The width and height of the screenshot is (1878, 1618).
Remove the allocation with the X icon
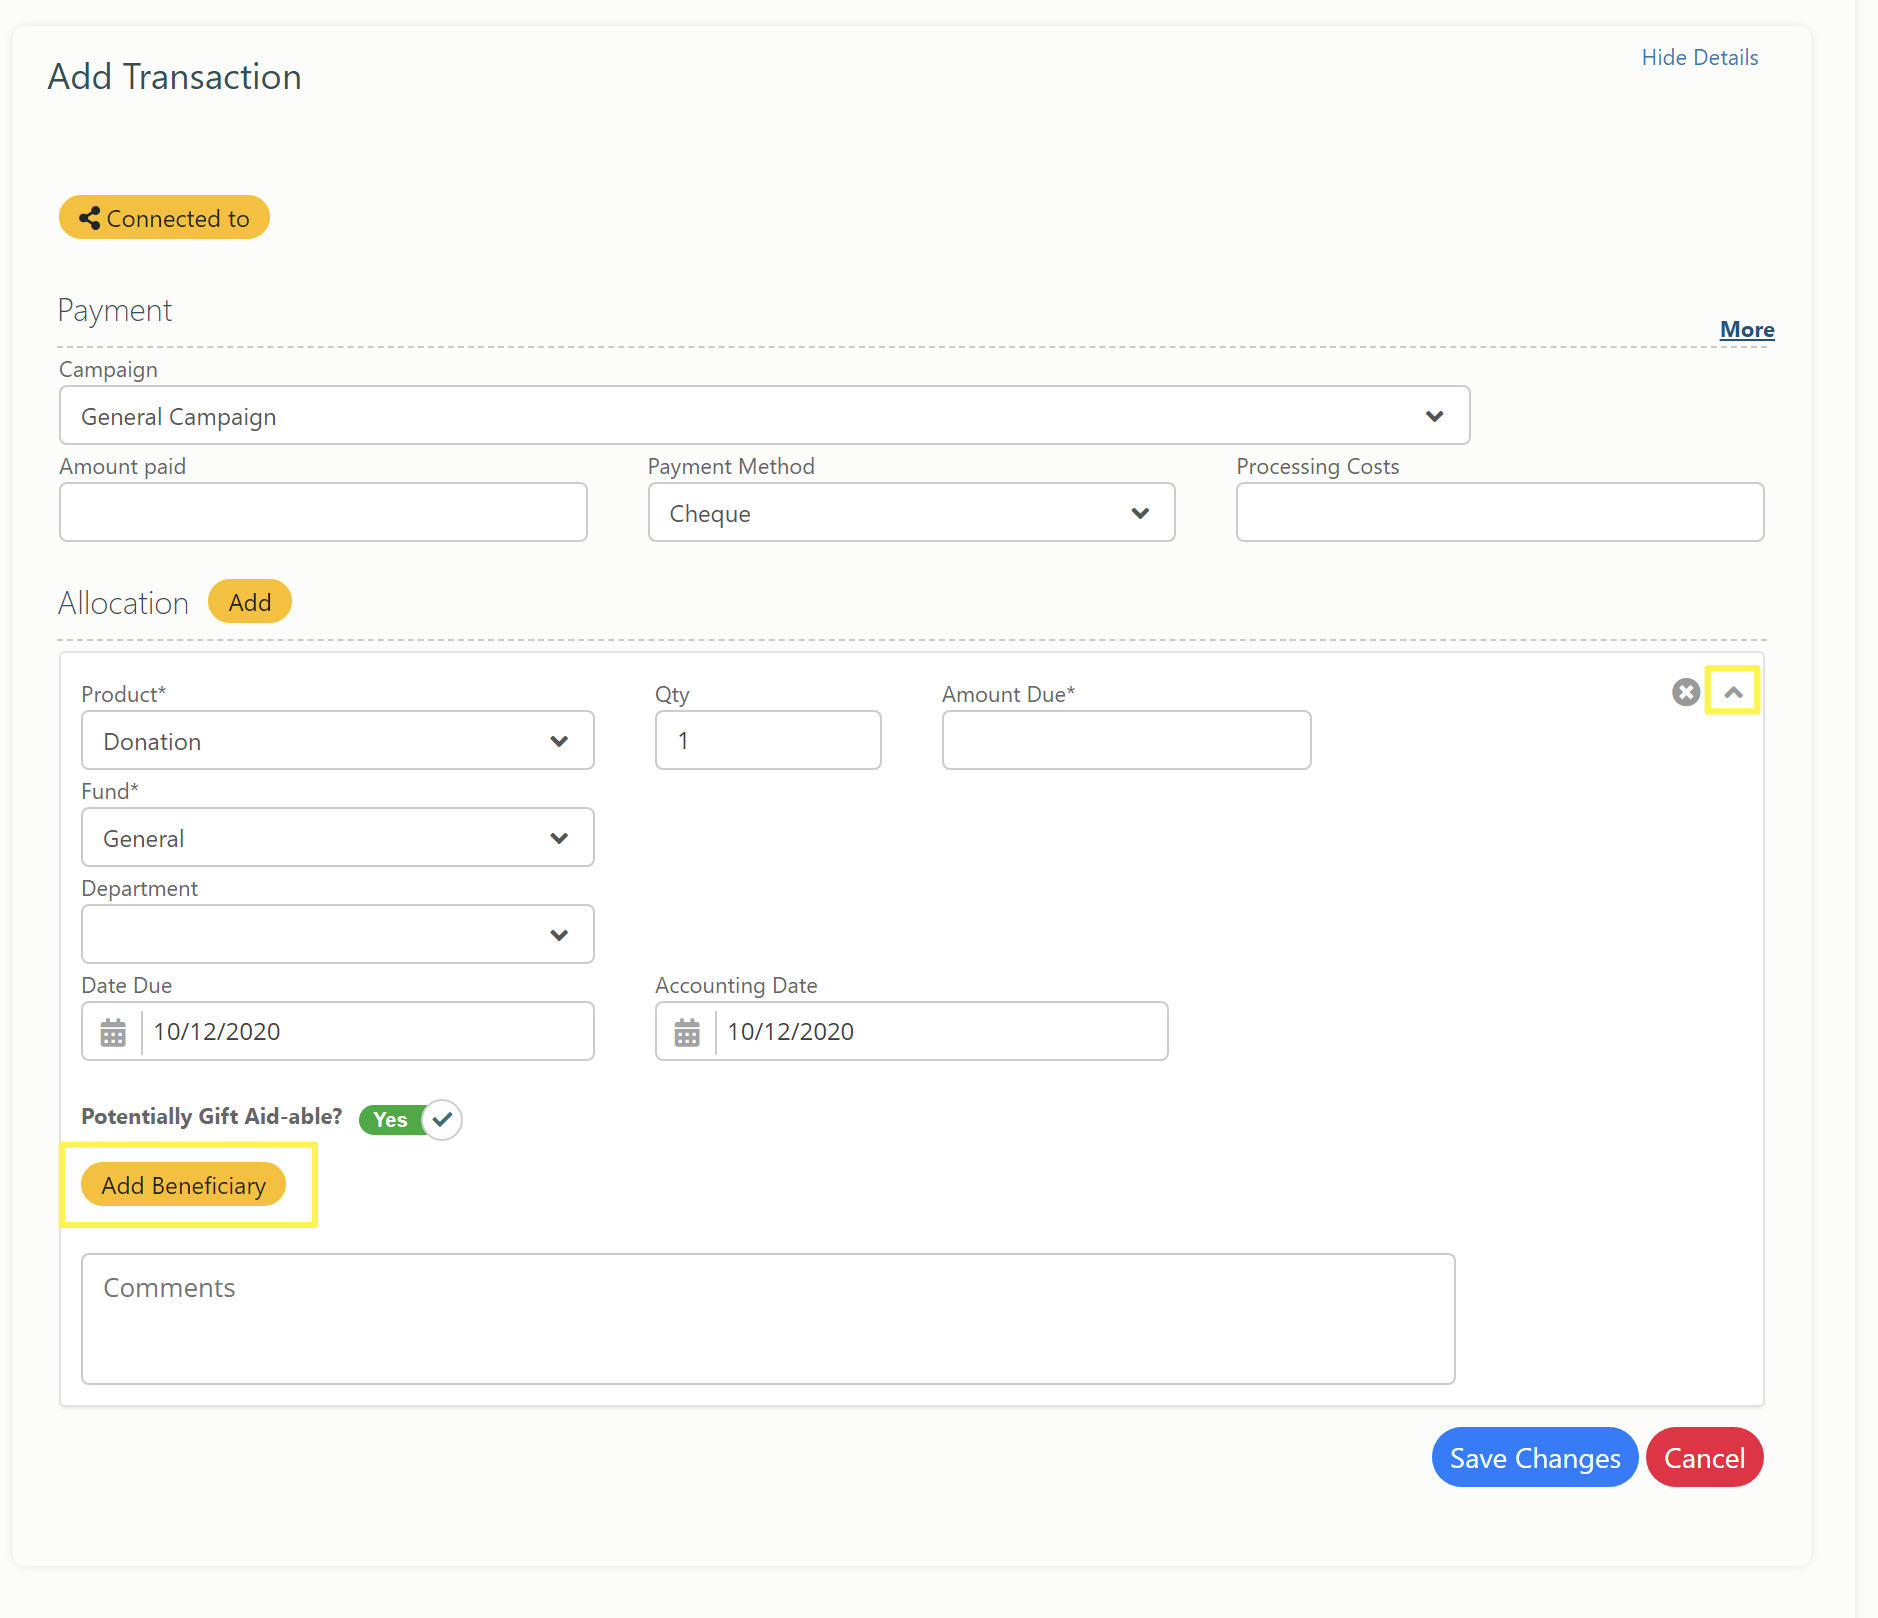pyautogui.click(x=1685, y=692)
